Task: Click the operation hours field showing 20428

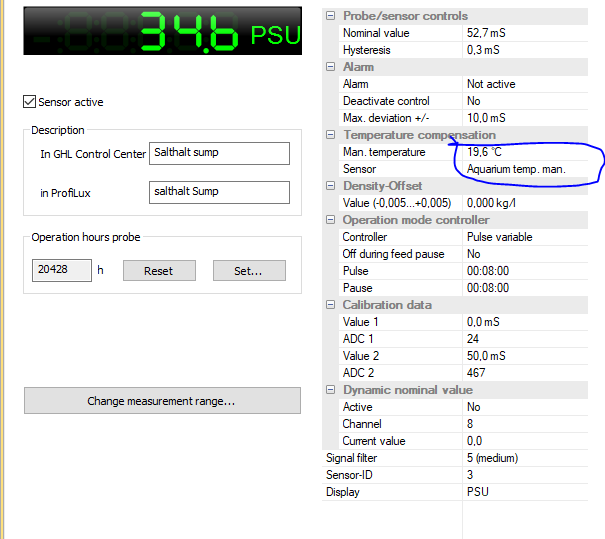Action: 62,270
